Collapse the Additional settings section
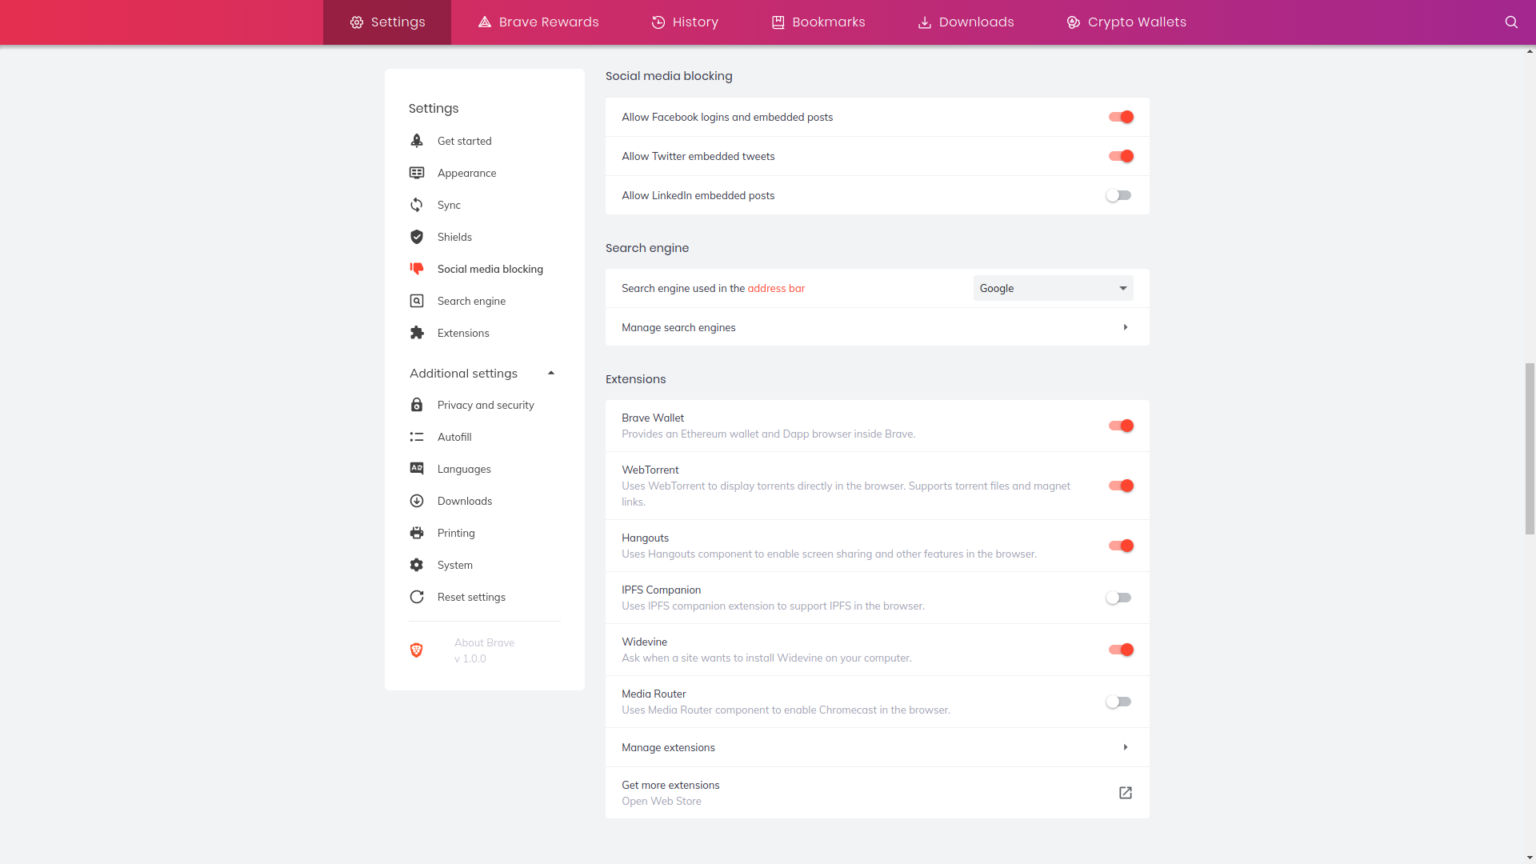The width and height of the screenshot is (1536, 864). click(551, 373)
